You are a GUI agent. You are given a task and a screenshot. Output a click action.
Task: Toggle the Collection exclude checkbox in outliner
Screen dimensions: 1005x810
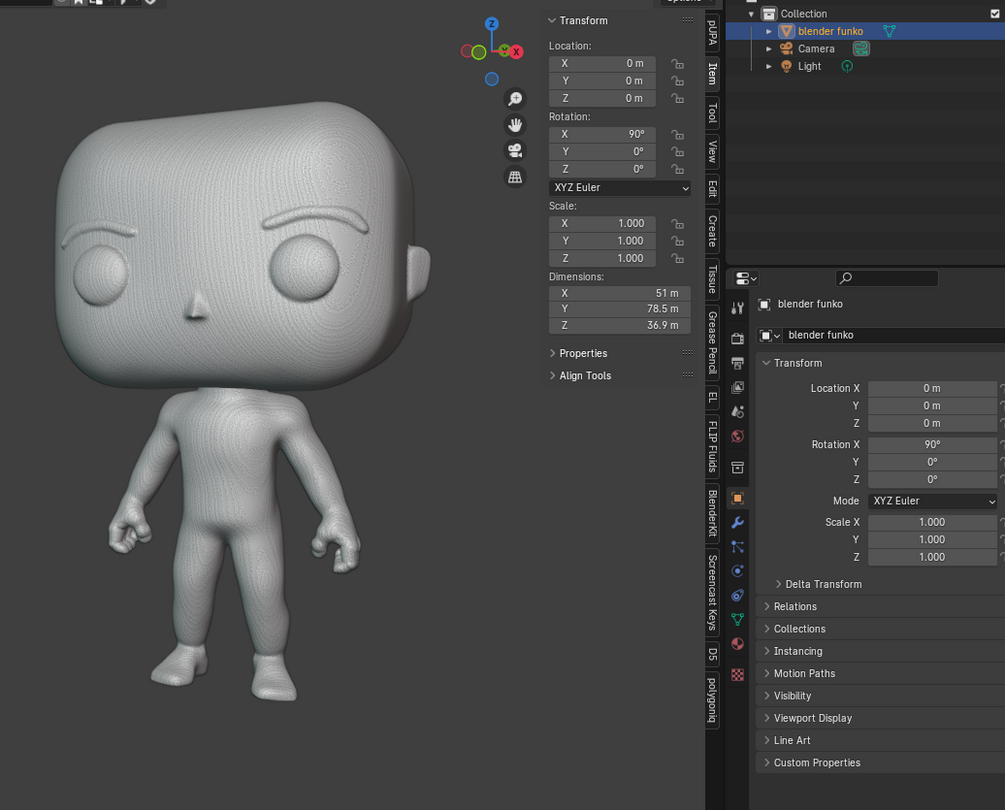(x=995, y=13)
